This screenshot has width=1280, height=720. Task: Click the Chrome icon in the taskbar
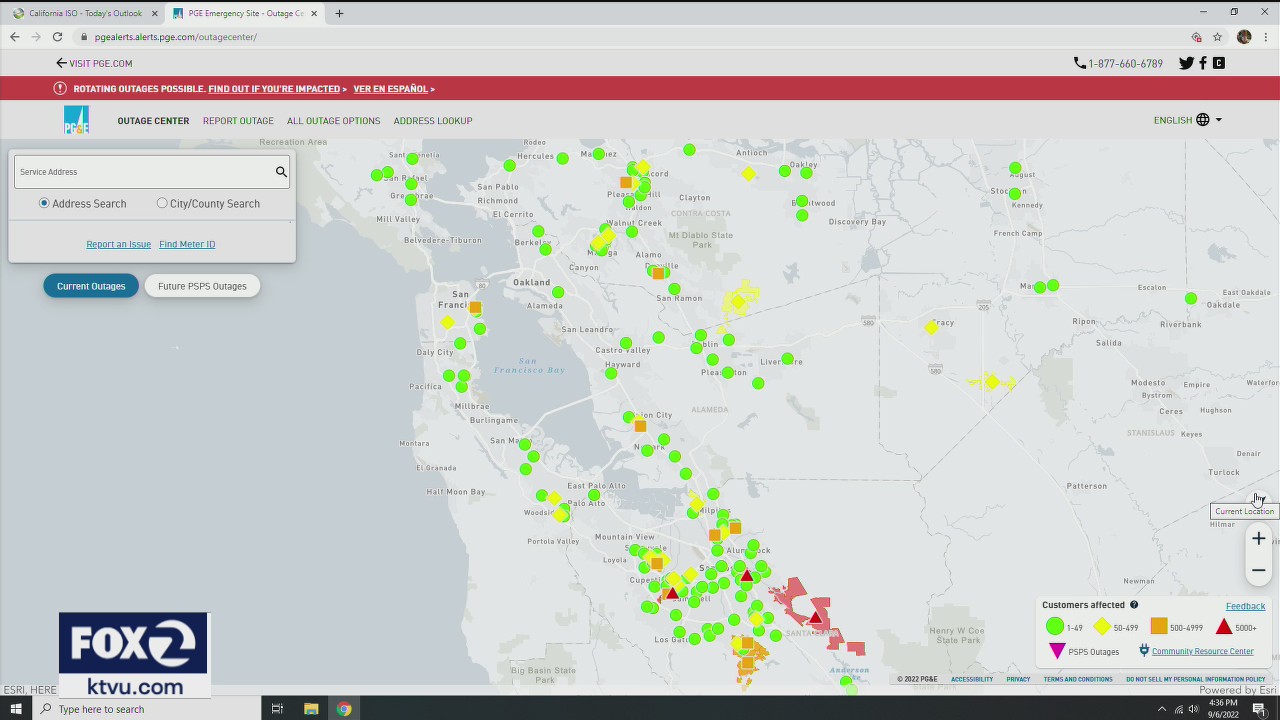(344, 709)
